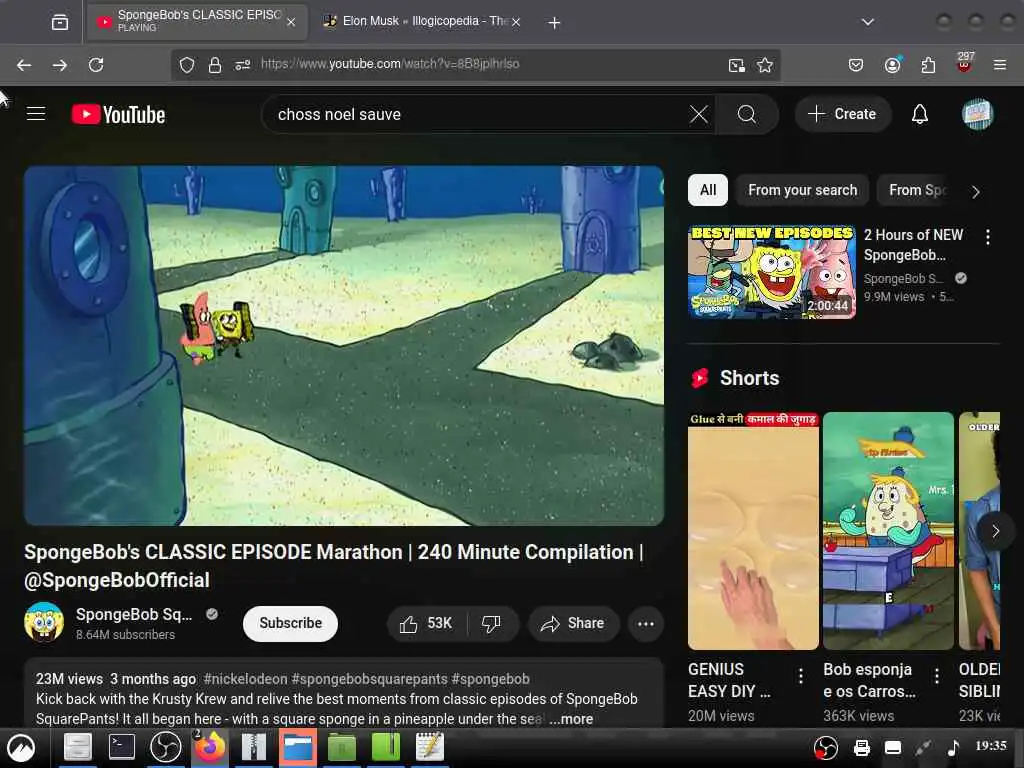Open Firefox View icon in the tab strip

tap(59, 22)
